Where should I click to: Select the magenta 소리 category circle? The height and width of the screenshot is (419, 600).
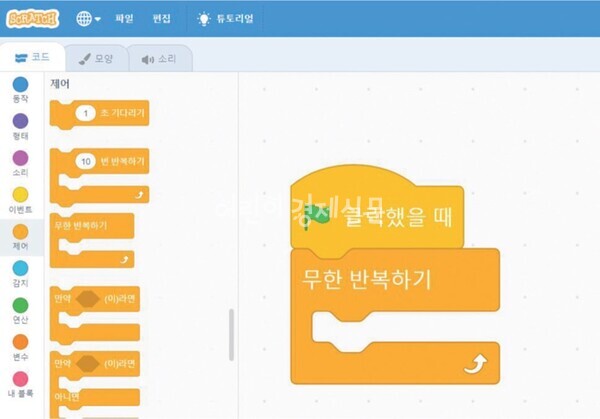(x=20, y=158)
